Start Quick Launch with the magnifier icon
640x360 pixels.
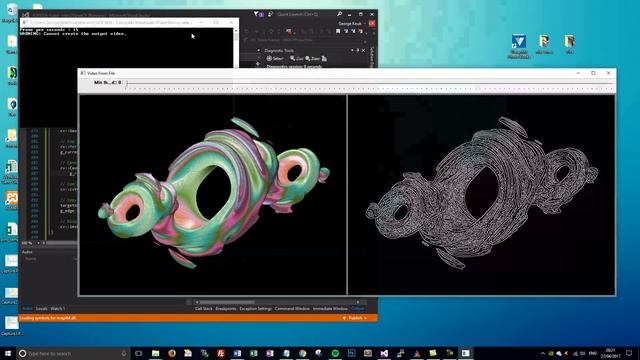click(339, 14)
